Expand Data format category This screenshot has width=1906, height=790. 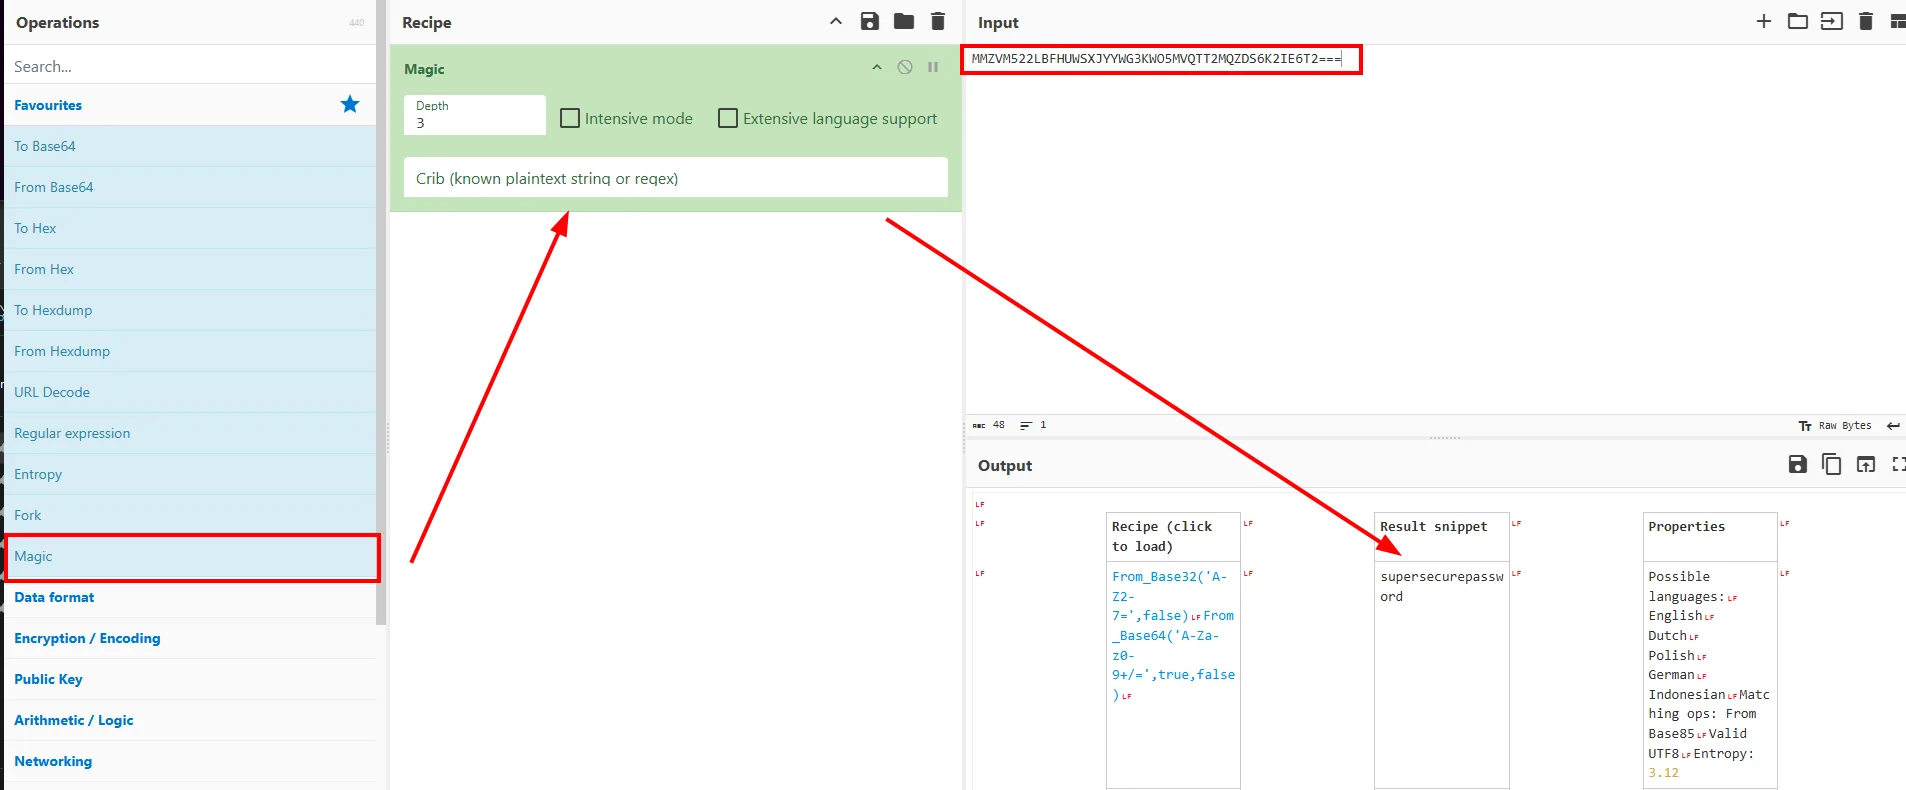[190, 597]
